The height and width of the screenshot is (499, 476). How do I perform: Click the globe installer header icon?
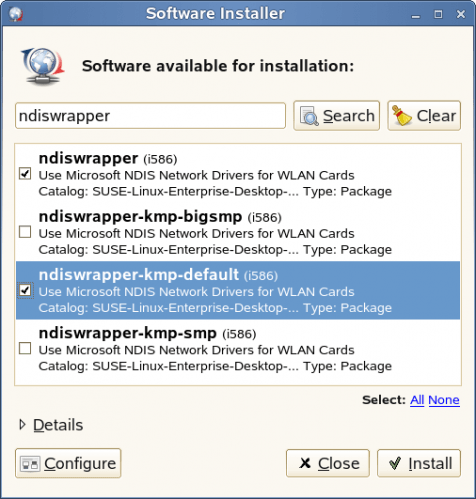[x=43, y=66]
